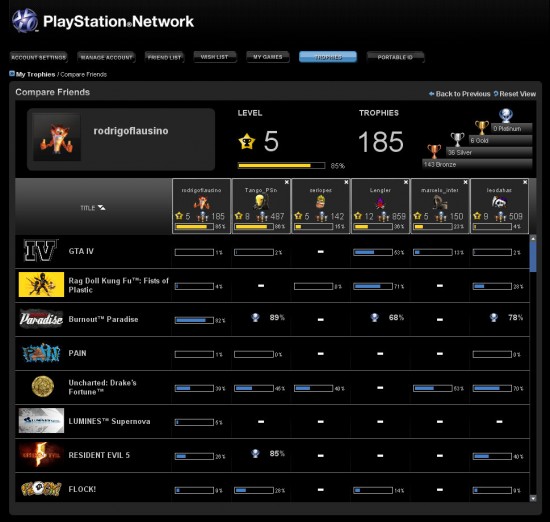Click the scrollbar down arrow

[x=533, y=498]
